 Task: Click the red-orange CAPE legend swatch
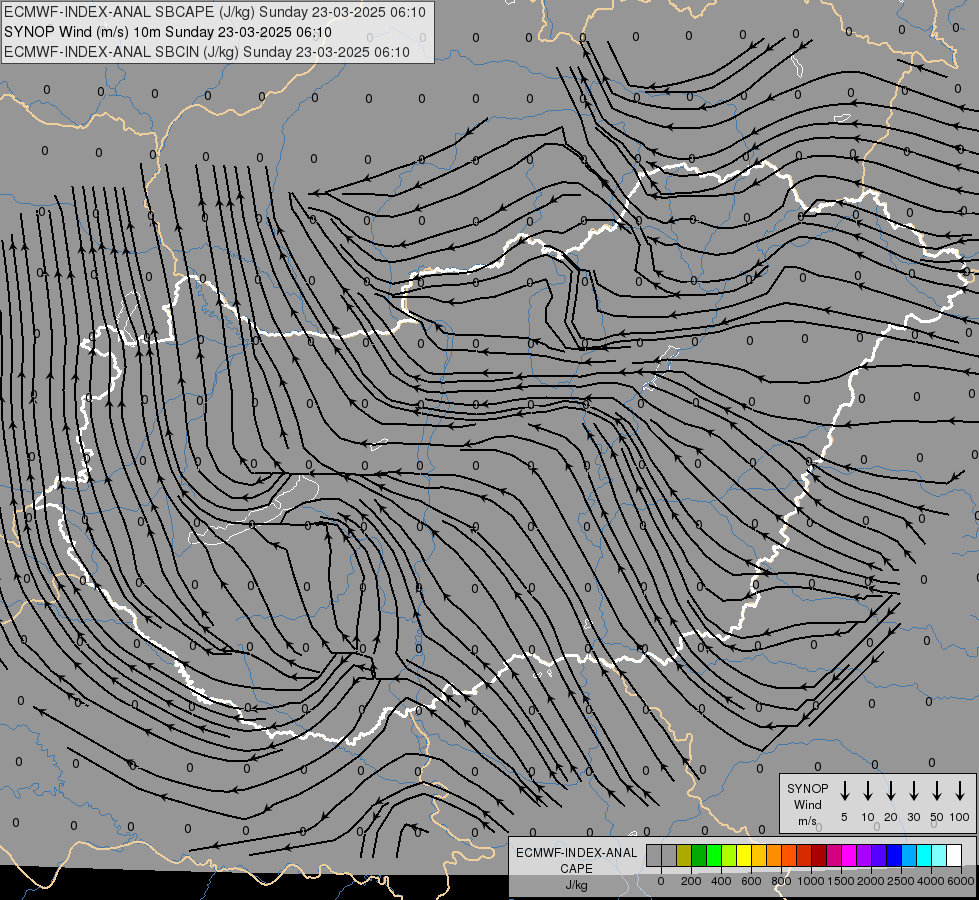click(x=789, y=855)
